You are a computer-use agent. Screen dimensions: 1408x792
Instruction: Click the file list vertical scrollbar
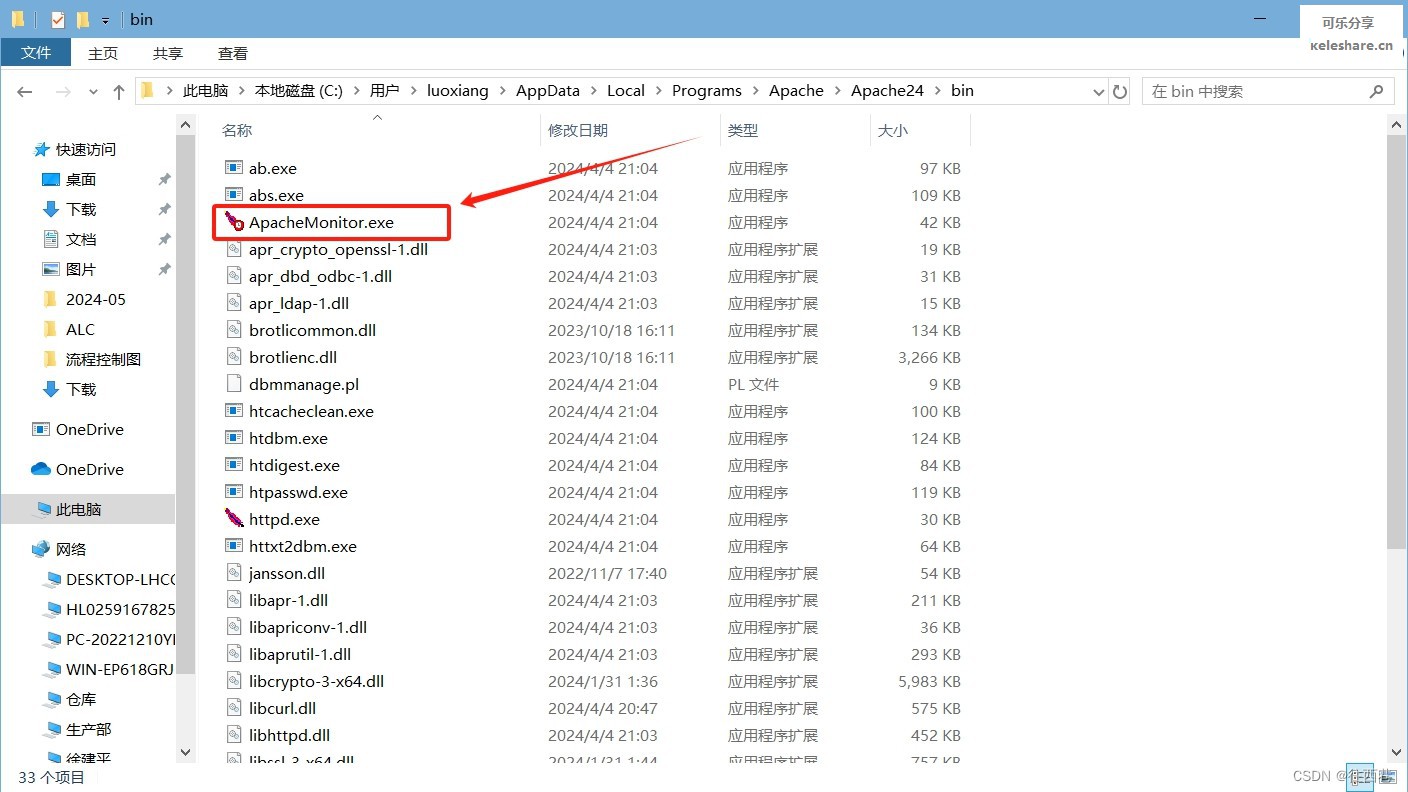click(1397, 340)
